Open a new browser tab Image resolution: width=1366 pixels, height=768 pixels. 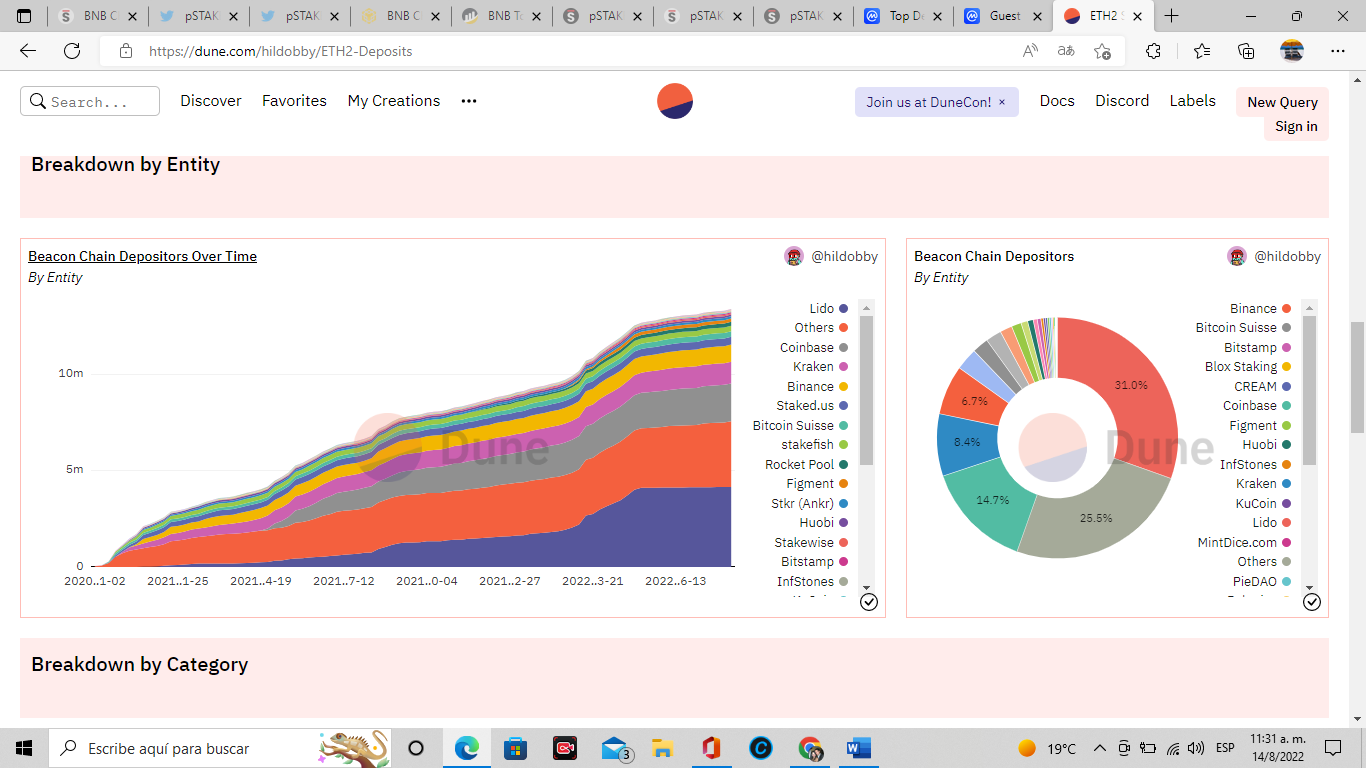(1172, 16)
